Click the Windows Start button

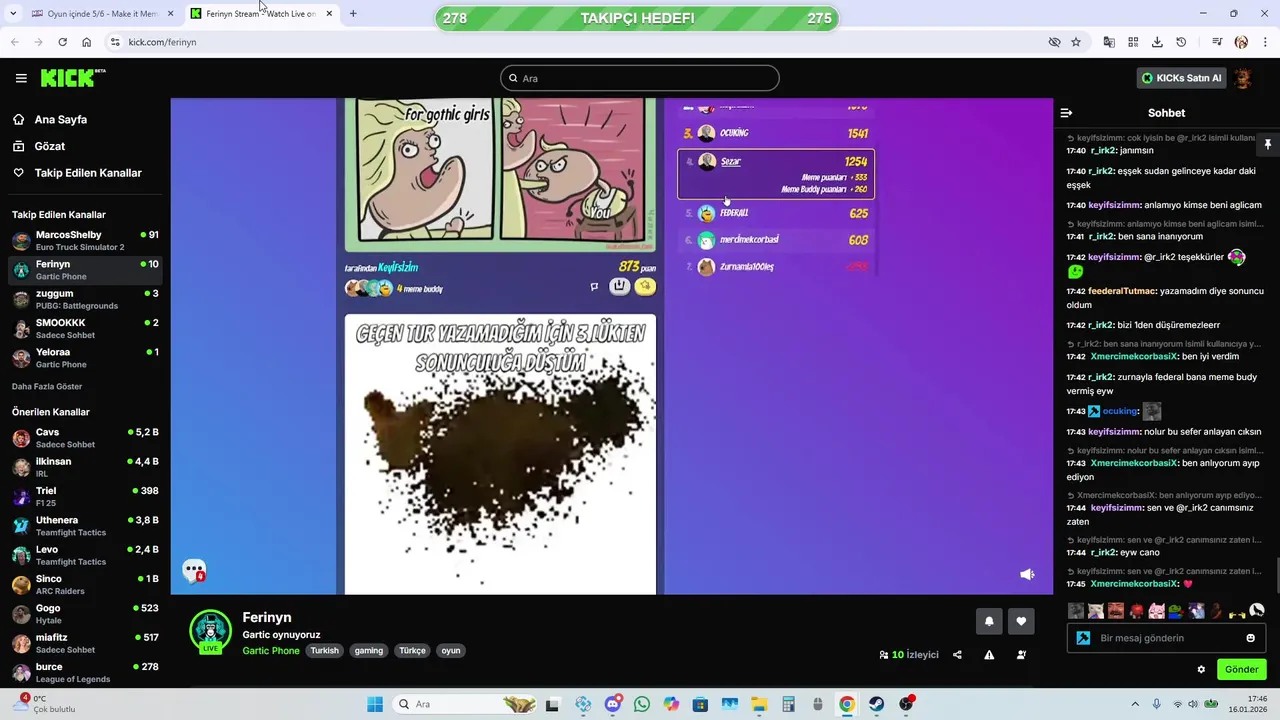pyautogui.click(x=375, y=704)
